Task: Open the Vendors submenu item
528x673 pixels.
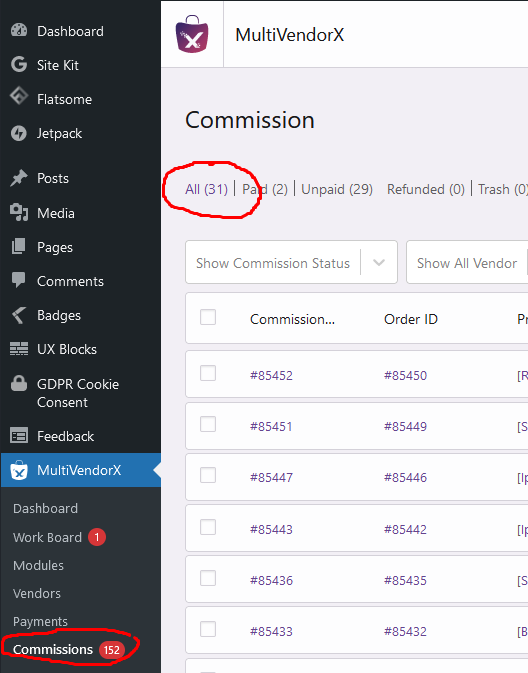Action: 37,594
